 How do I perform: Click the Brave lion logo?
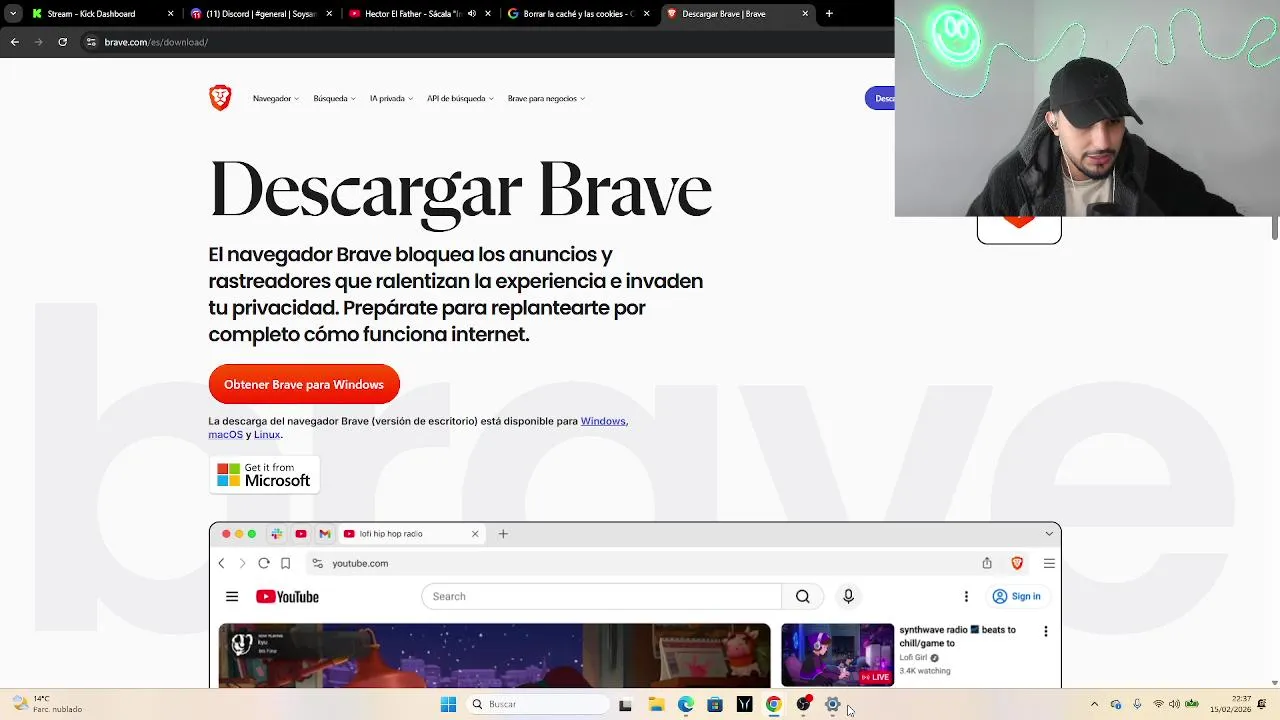[x=220, y=97]
